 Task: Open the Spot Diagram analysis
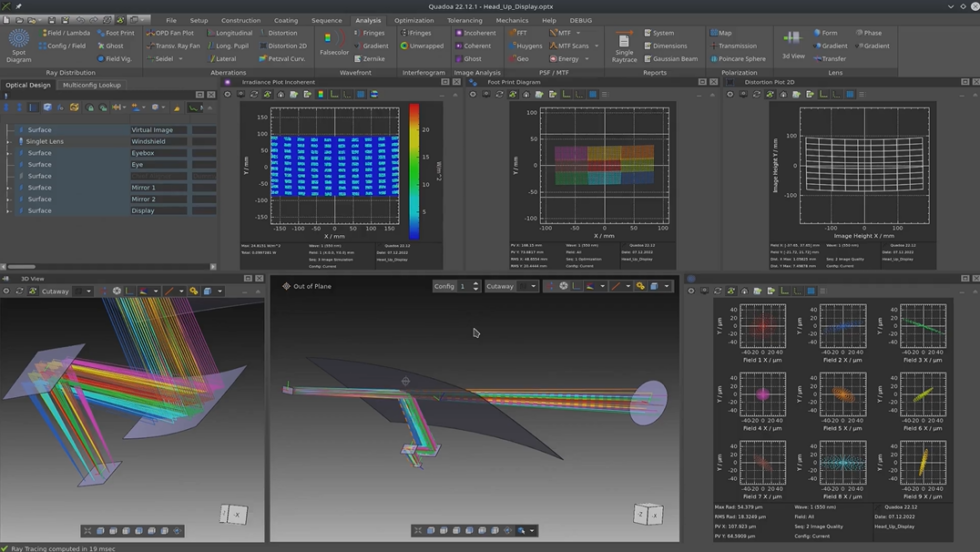[19, 46]
